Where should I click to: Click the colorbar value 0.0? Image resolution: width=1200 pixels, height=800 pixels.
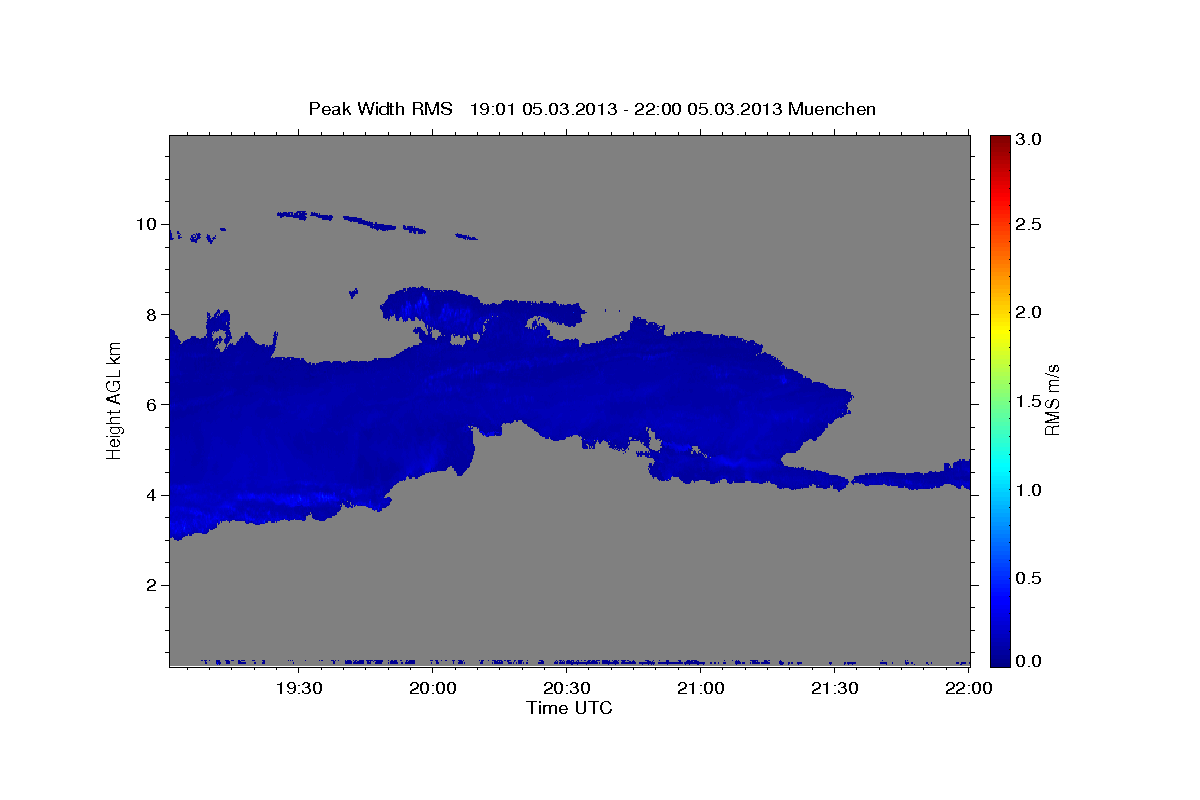(x=1030, y=661)
